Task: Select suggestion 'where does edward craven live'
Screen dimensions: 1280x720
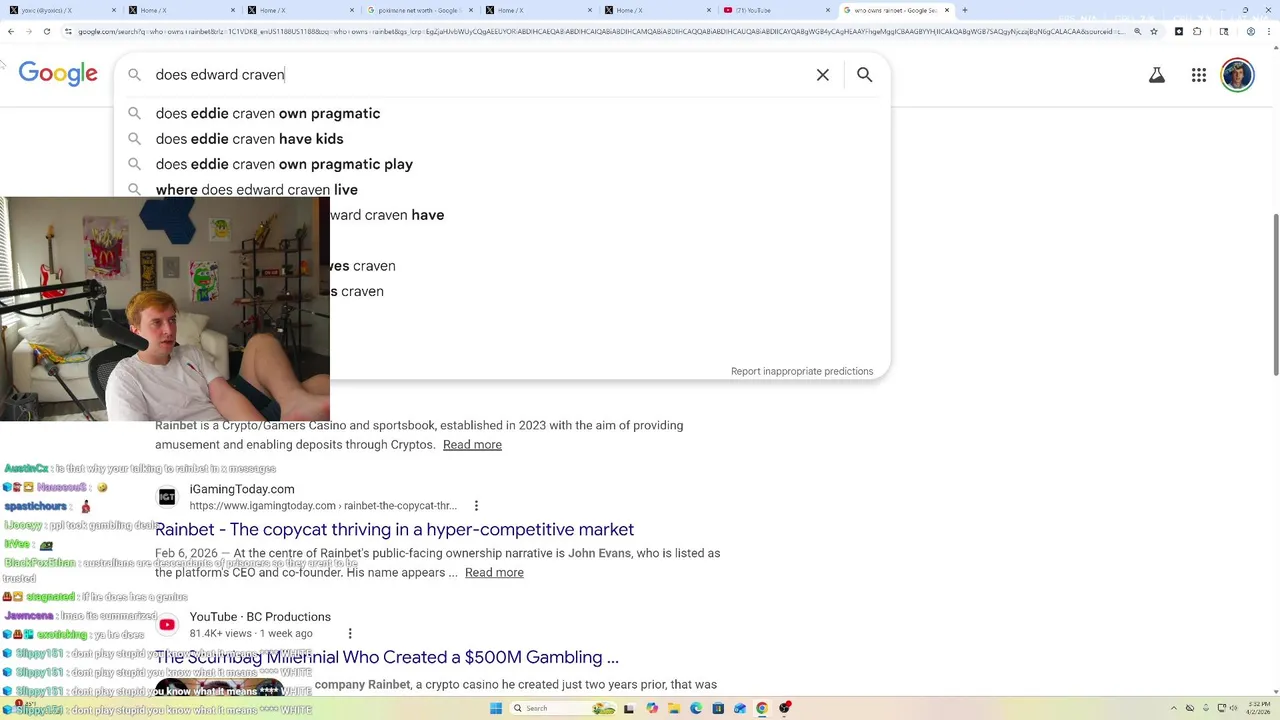Action: click(502, 190)
